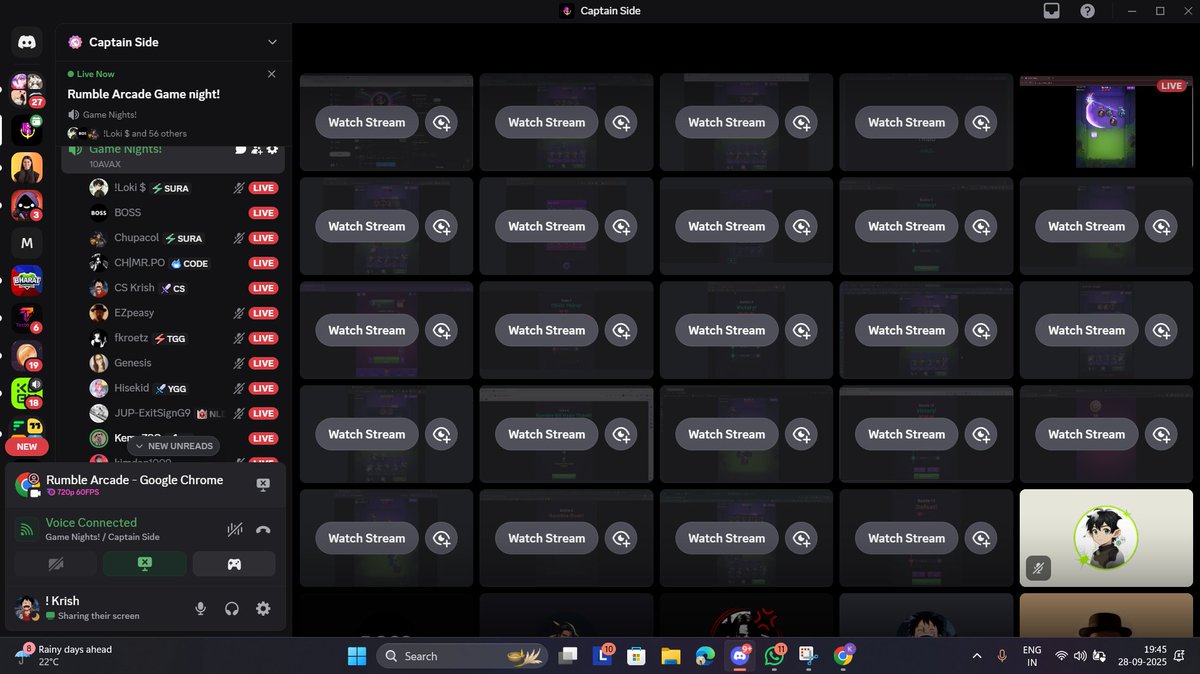Open the Bharat server icon
Viewport: 1200px width, 674px height.
point(27,281)
